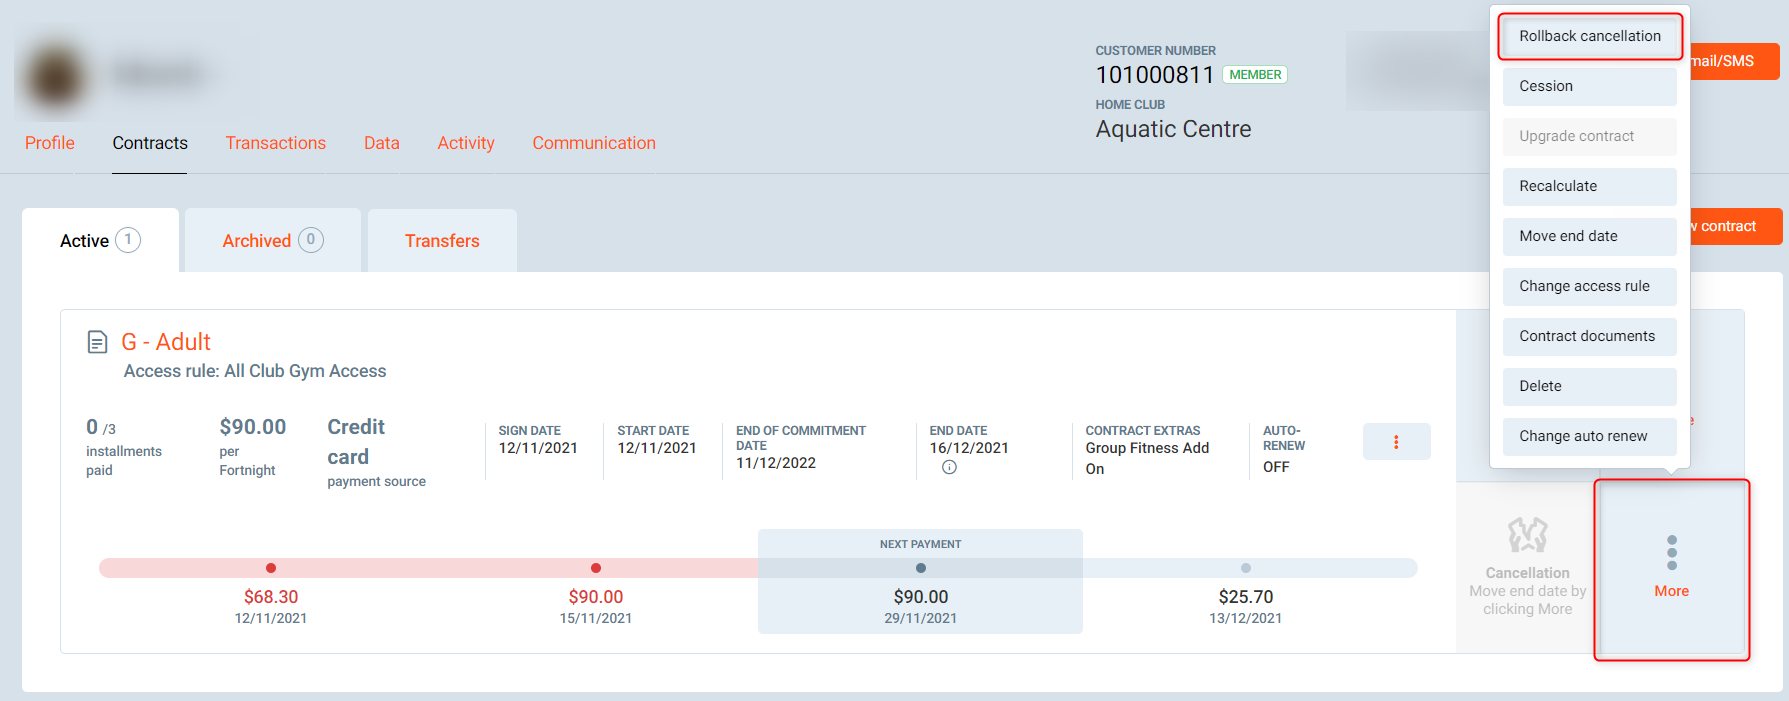
Task: Switch to the Archived contracts tab
Action: (272, 241)
